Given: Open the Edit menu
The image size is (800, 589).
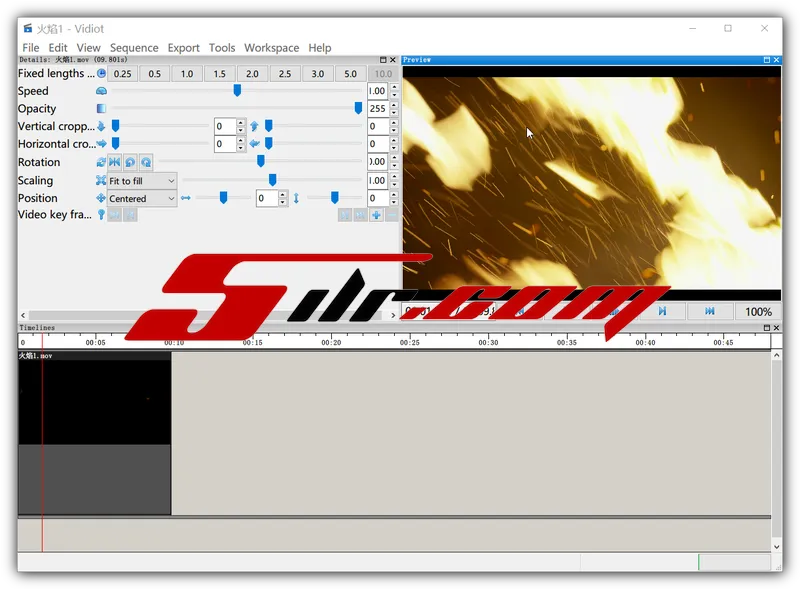Looking at the screenshot, I should (x=58, y=47).
